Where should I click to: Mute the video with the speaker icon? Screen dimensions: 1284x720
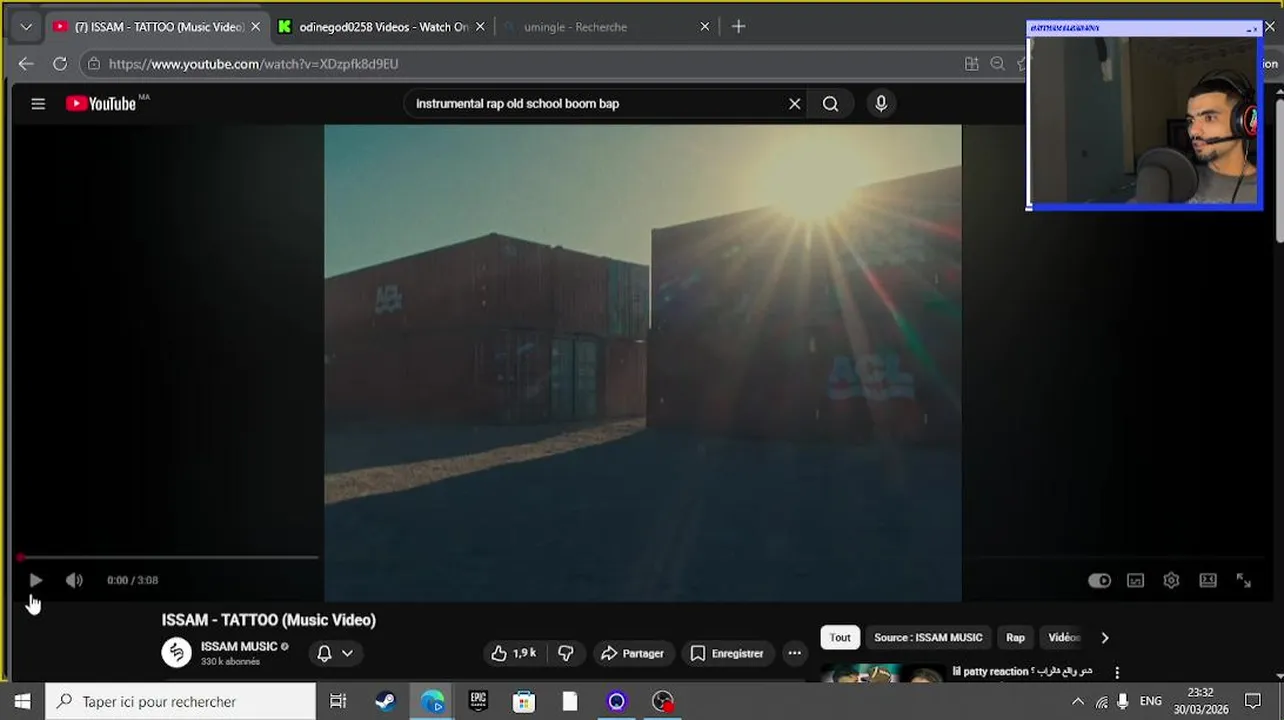point(74,580)
